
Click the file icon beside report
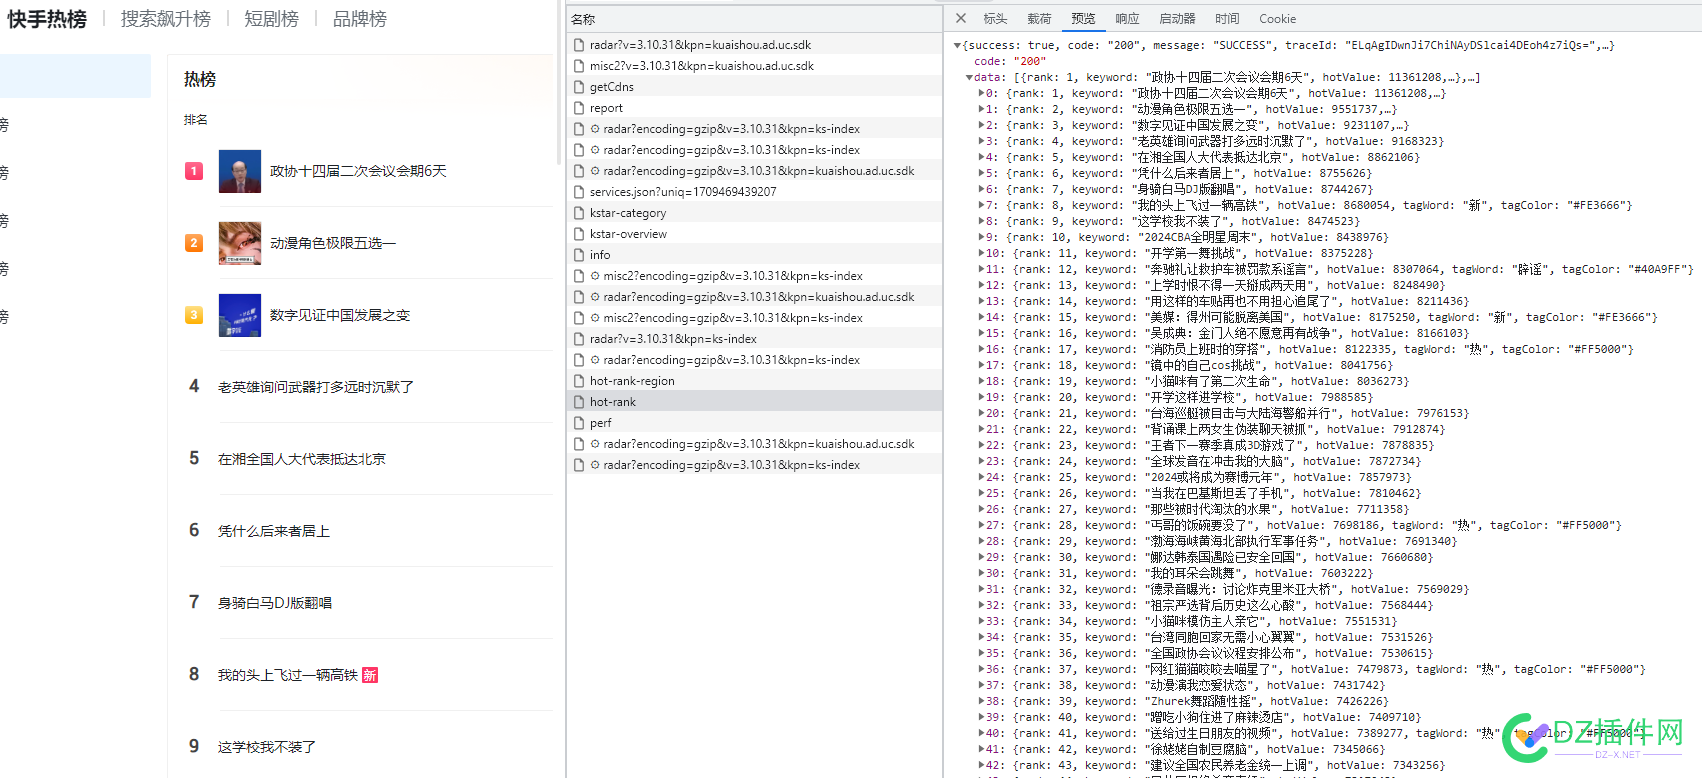tap(579, 108)
